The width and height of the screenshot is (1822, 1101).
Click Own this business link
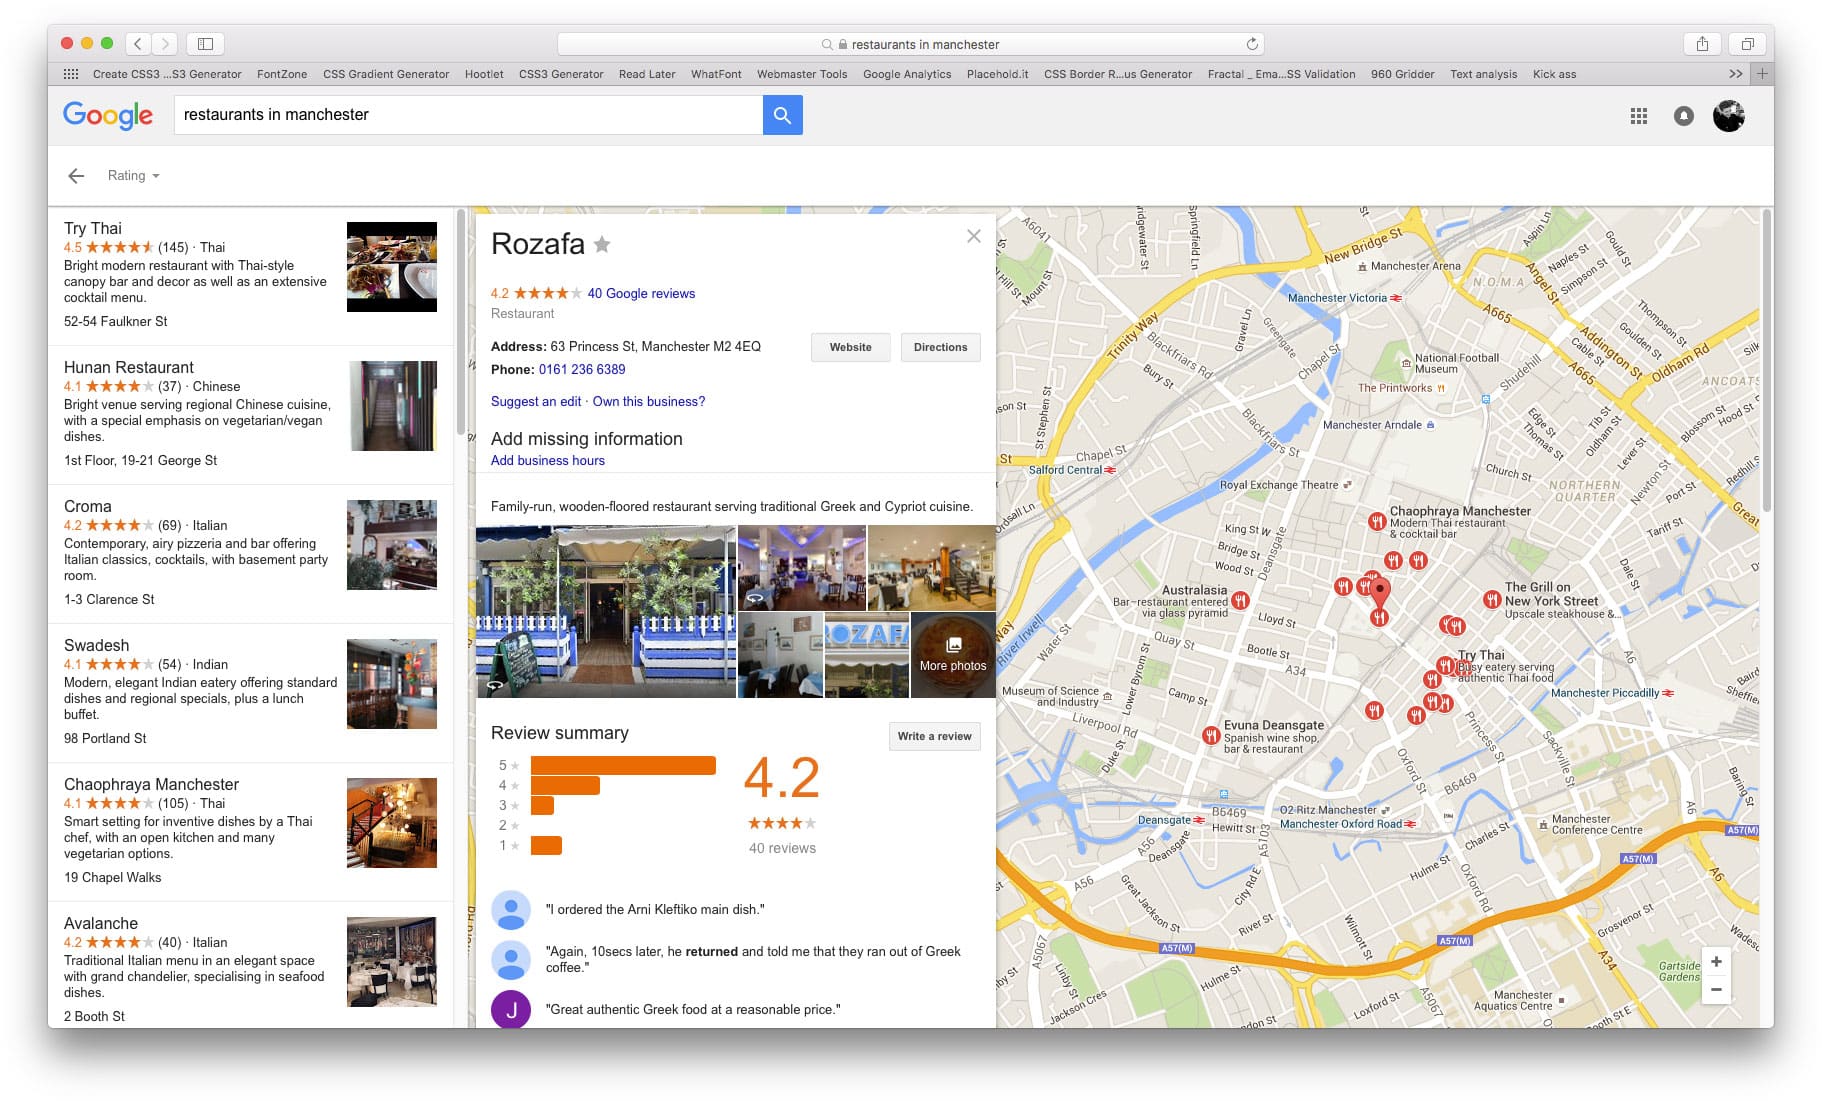coord(649,401)
